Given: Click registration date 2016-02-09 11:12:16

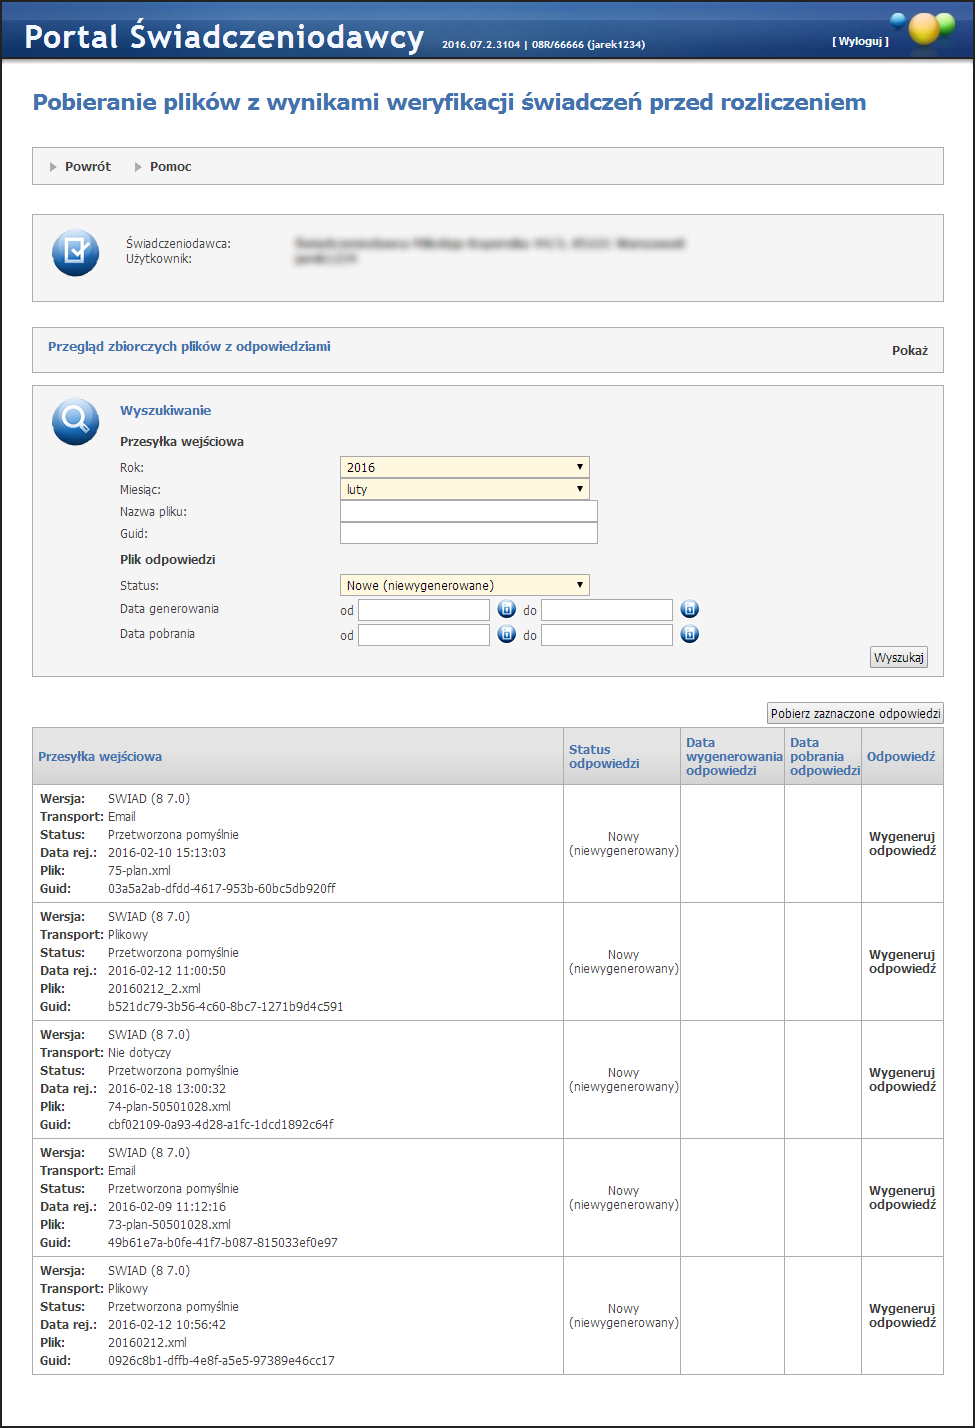Looking at the screenshot, I should (x=167, y=1207).
